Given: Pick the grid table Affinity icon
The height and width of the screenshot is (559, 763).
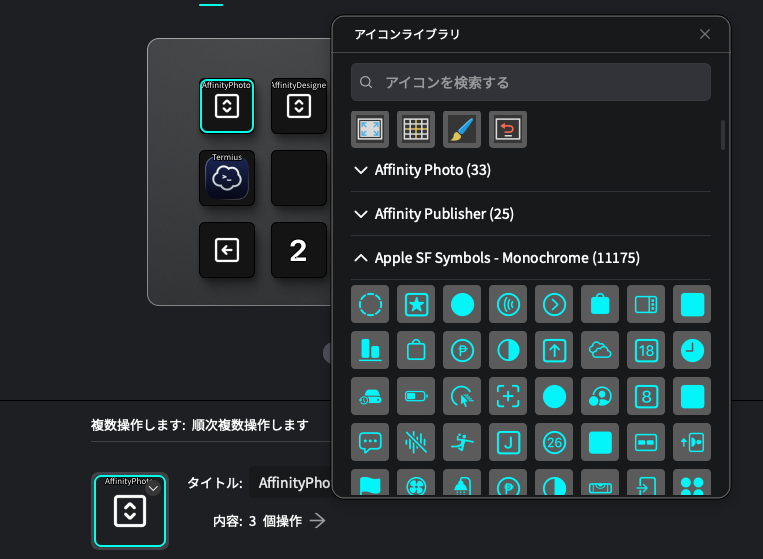Looking at the screenshot, I should pos(416,129).
